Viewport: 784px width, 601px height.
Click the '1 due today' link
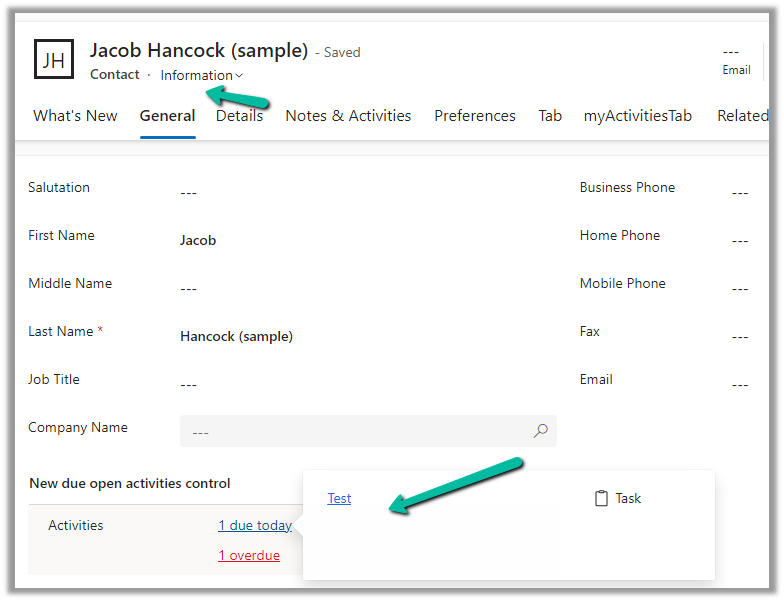(x=255, y=525)
